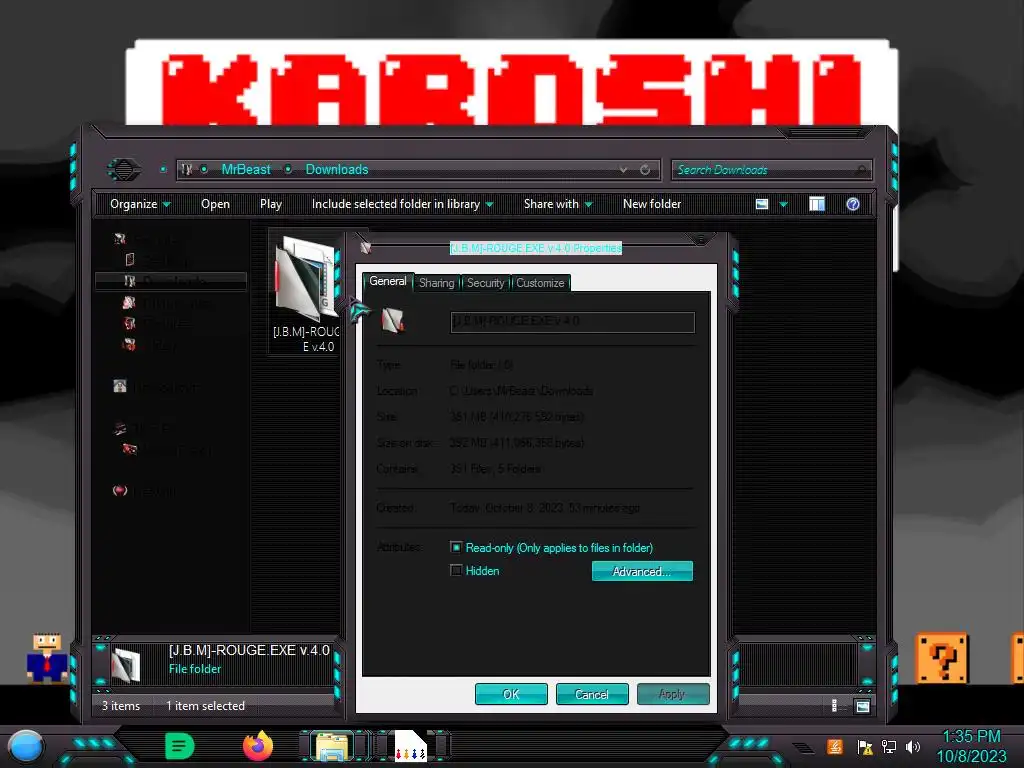
Task: Click the Downloads breadcrumb in address bar
Action: tap(337, 169)
